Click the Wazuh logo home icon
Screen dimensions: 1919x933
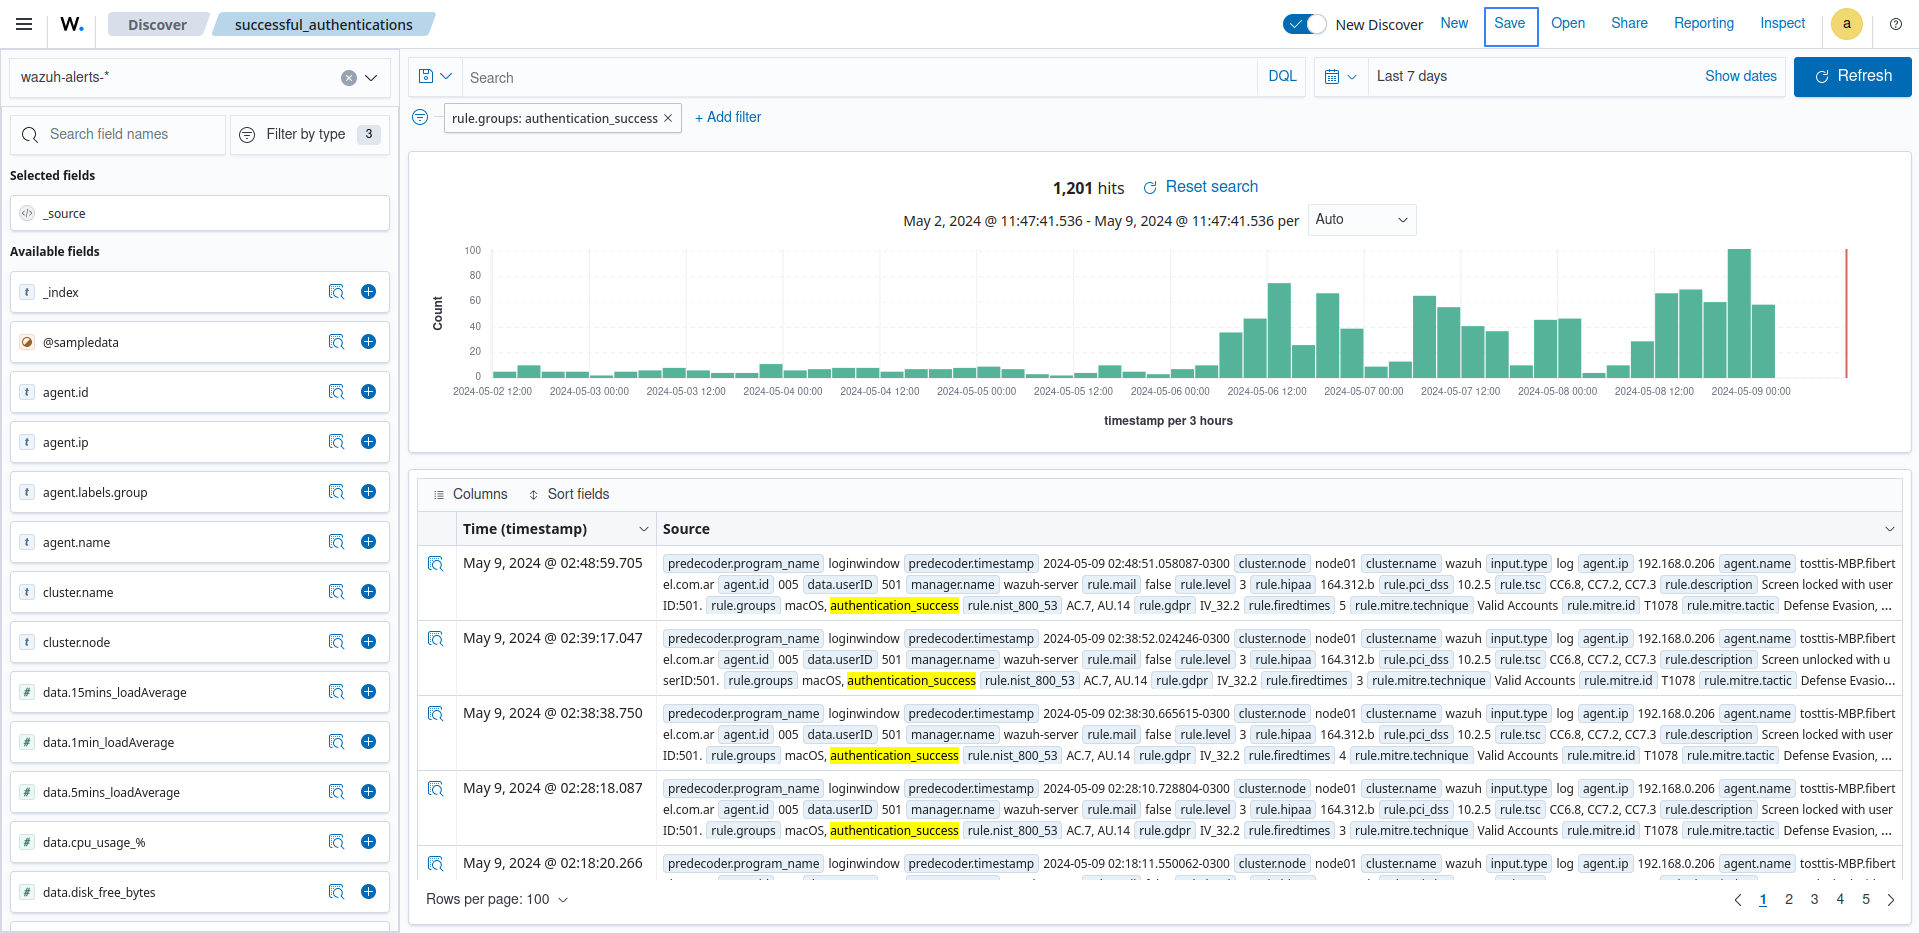72,24
